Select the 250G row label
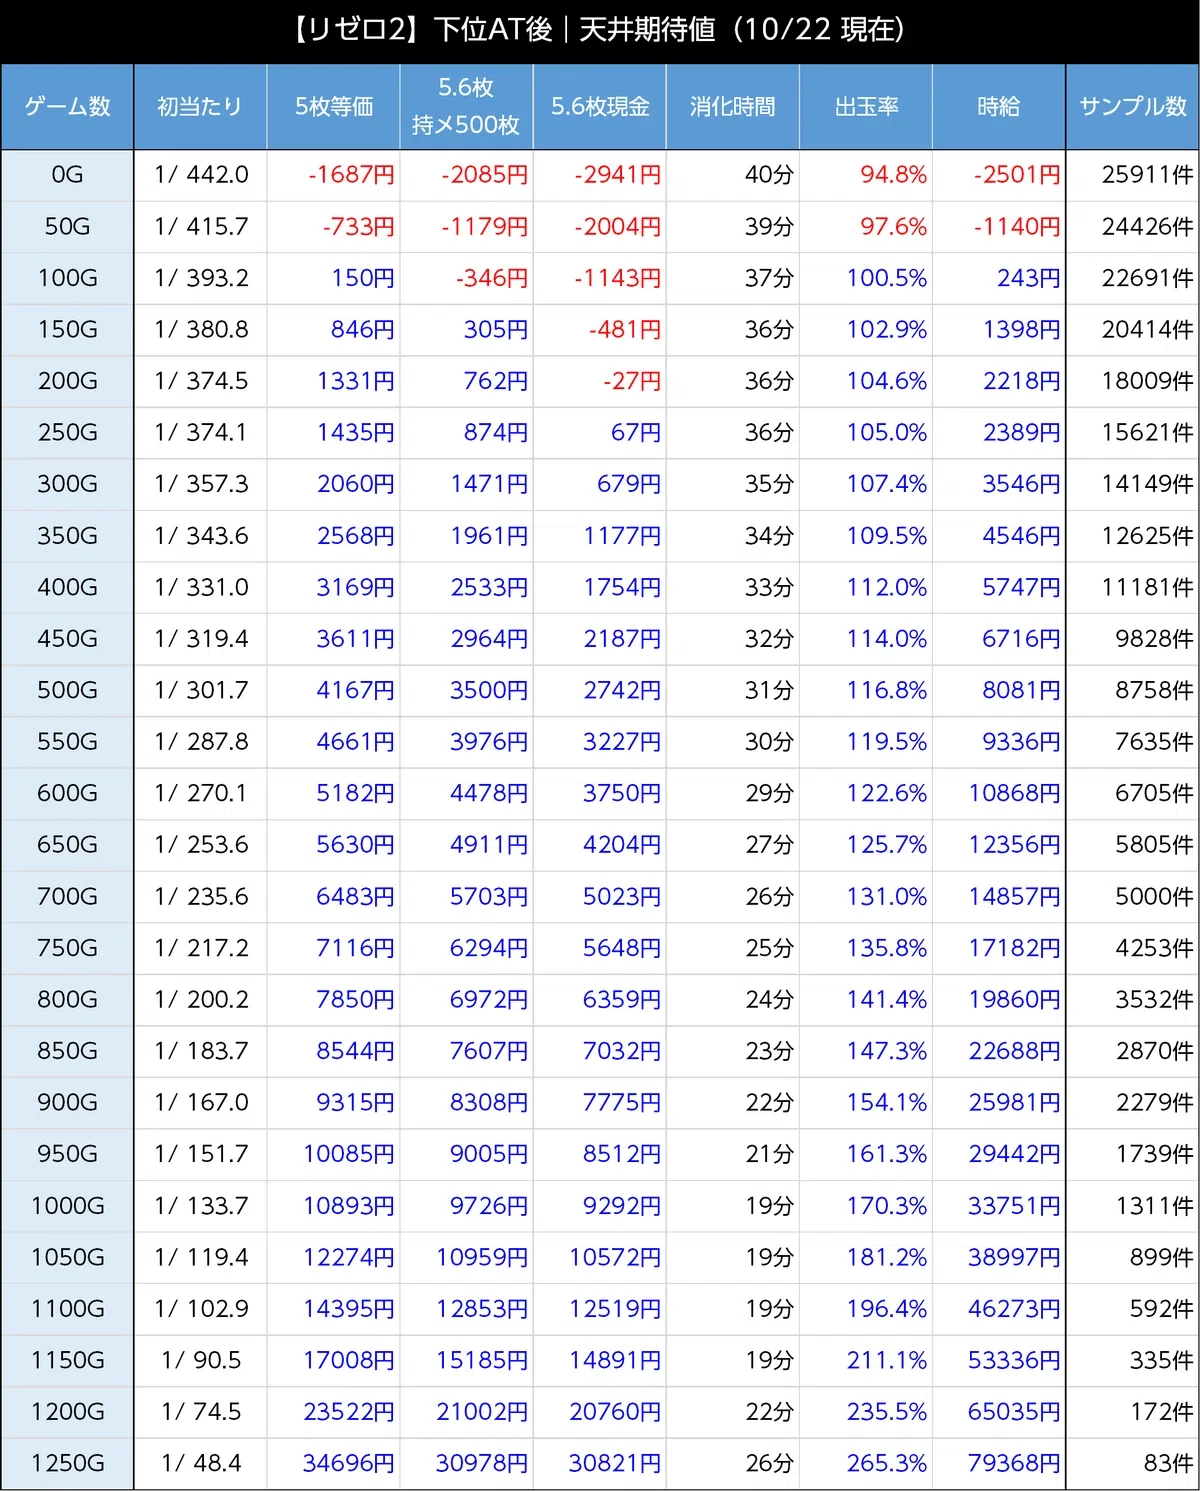 point(67,433)
